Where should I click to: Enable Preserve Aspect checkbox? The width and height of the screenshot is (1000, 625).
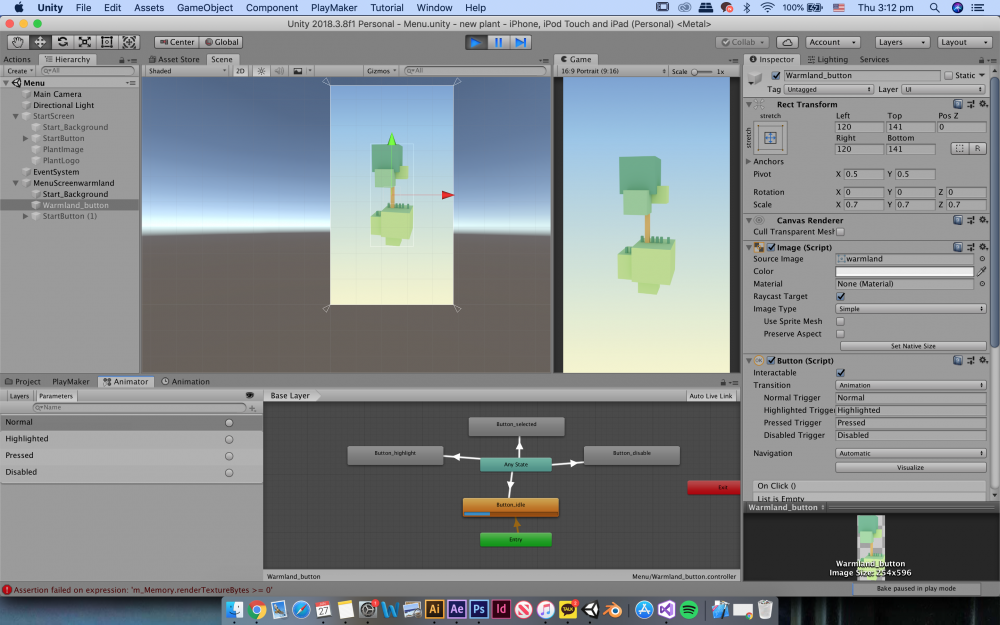(840, 334)
